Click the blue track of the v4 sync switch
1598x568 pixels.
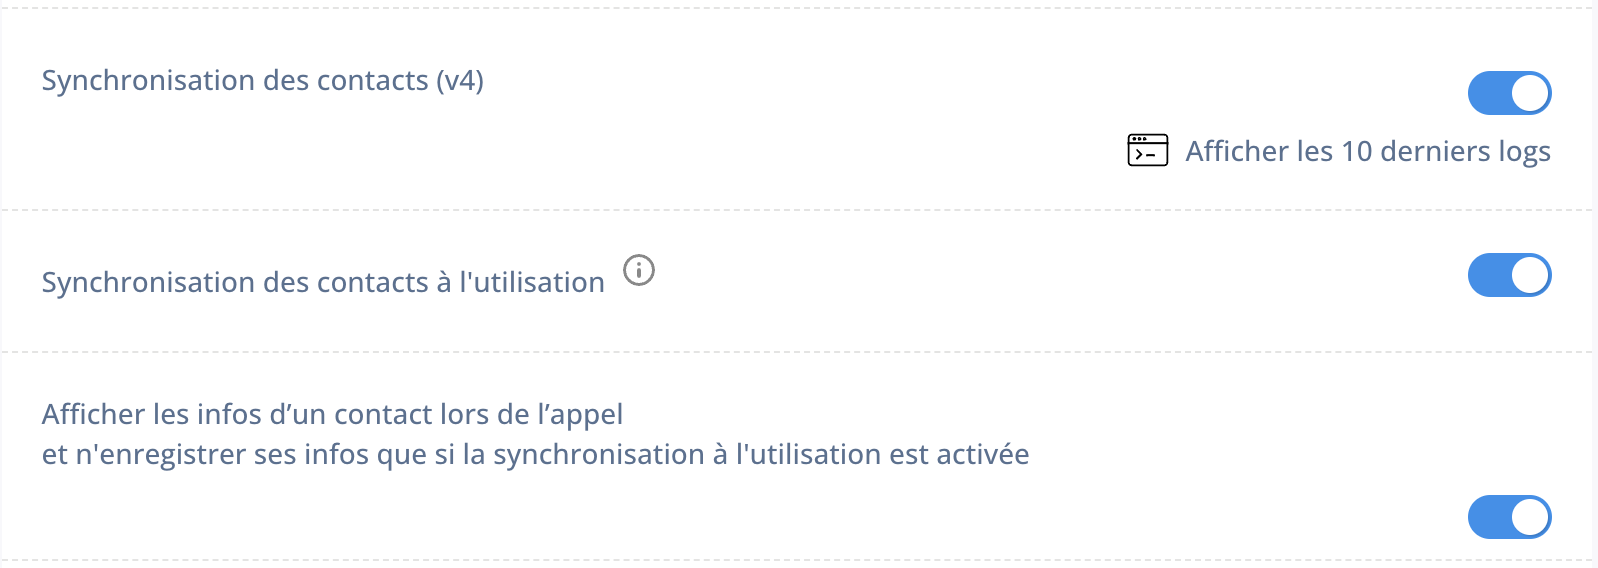point(1488,93)
